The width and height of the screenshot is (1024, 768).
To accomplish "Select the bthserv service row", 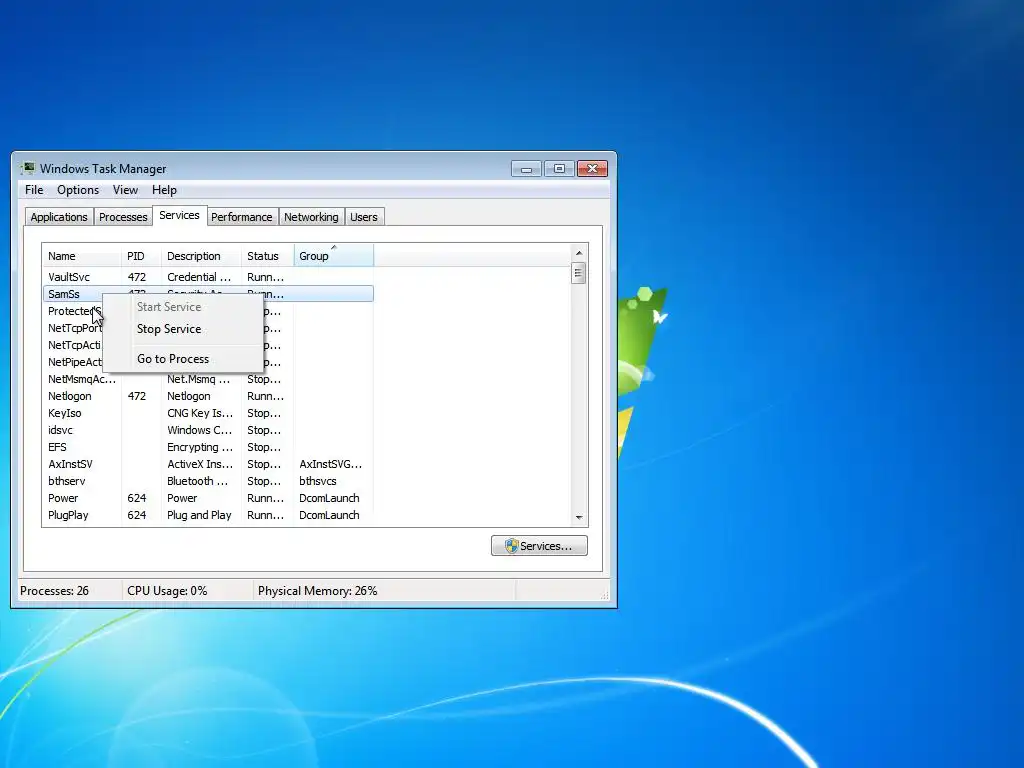I will (x=208, y=481).
